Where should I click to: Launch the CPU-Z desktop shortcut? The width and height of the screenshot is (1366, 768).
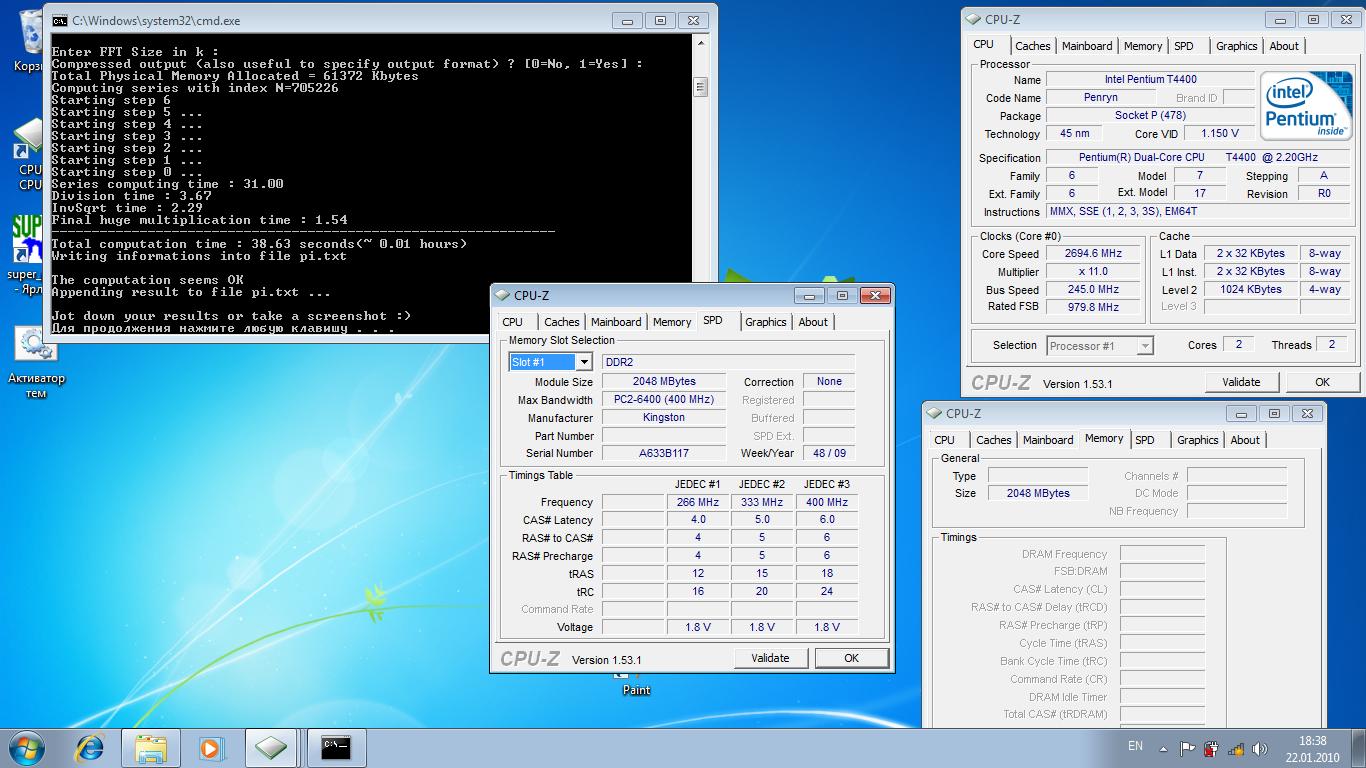pos(27,155)
